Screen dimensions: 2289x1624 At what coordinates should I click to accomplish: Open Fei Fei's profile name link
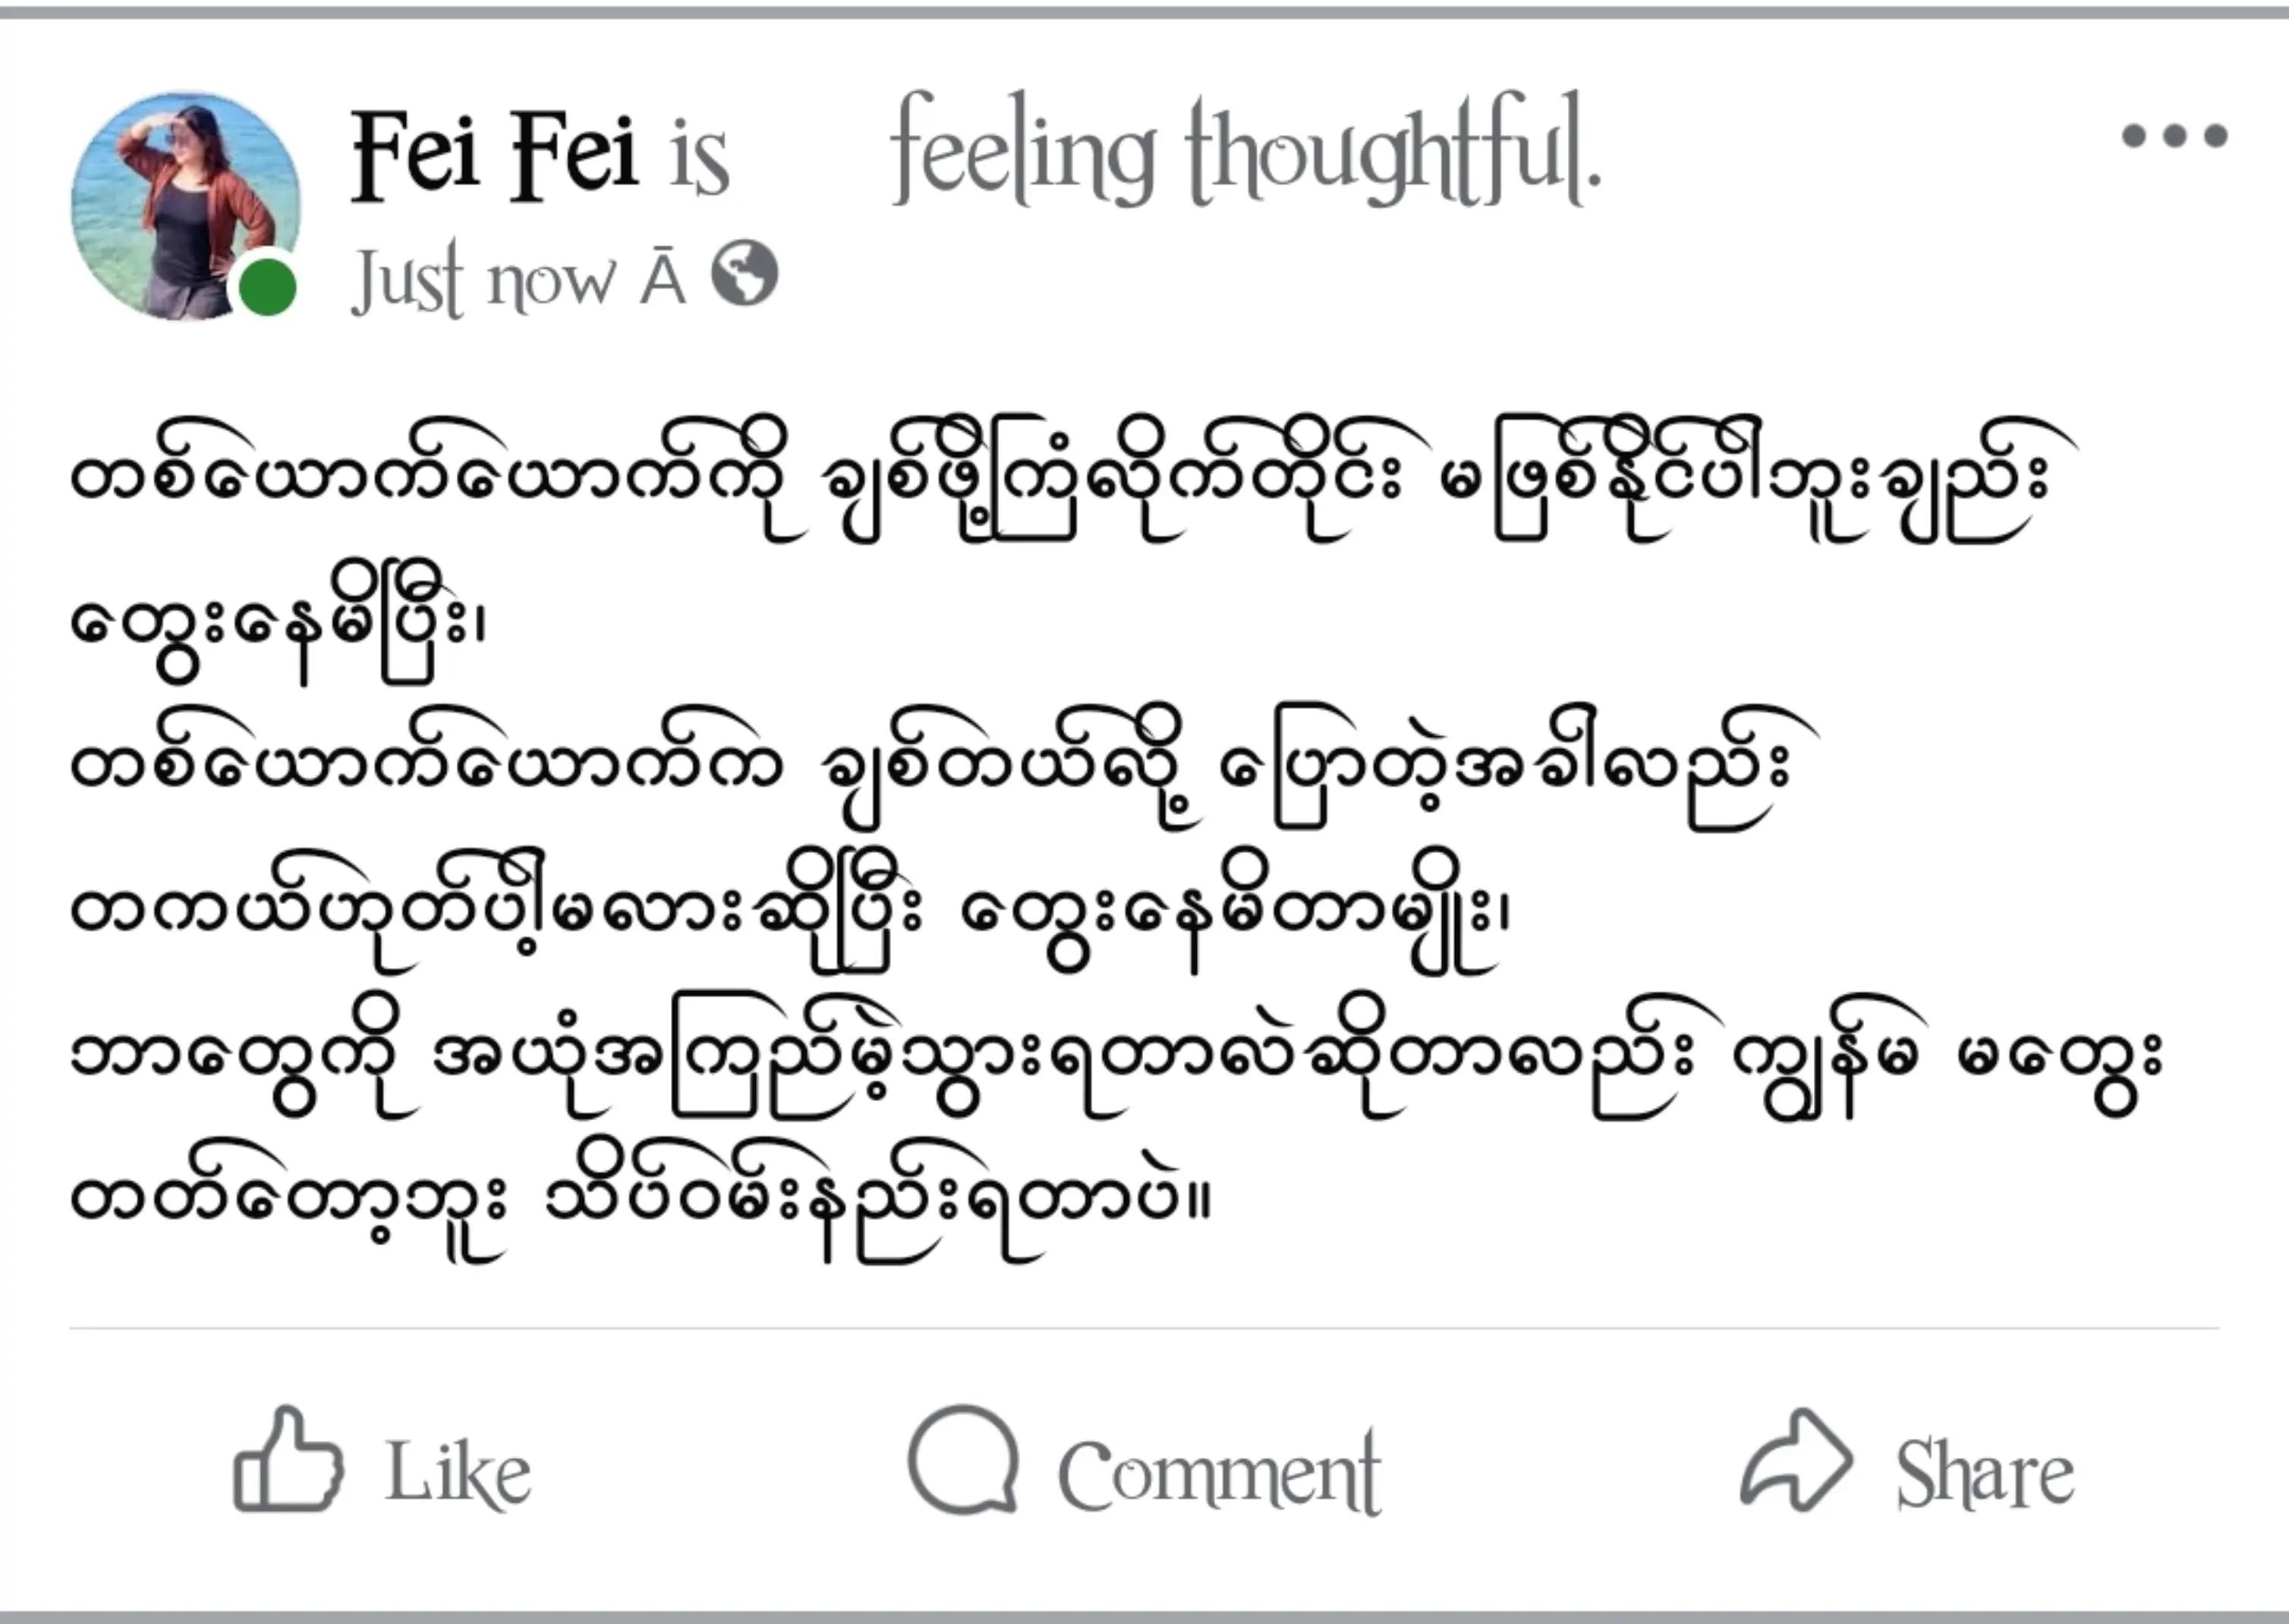(494, 155)
